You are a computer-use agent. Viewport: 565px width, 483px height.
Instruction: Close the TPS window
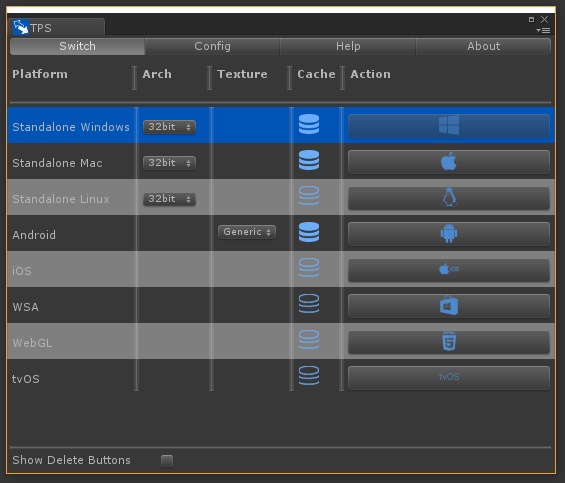coord(544,19)
